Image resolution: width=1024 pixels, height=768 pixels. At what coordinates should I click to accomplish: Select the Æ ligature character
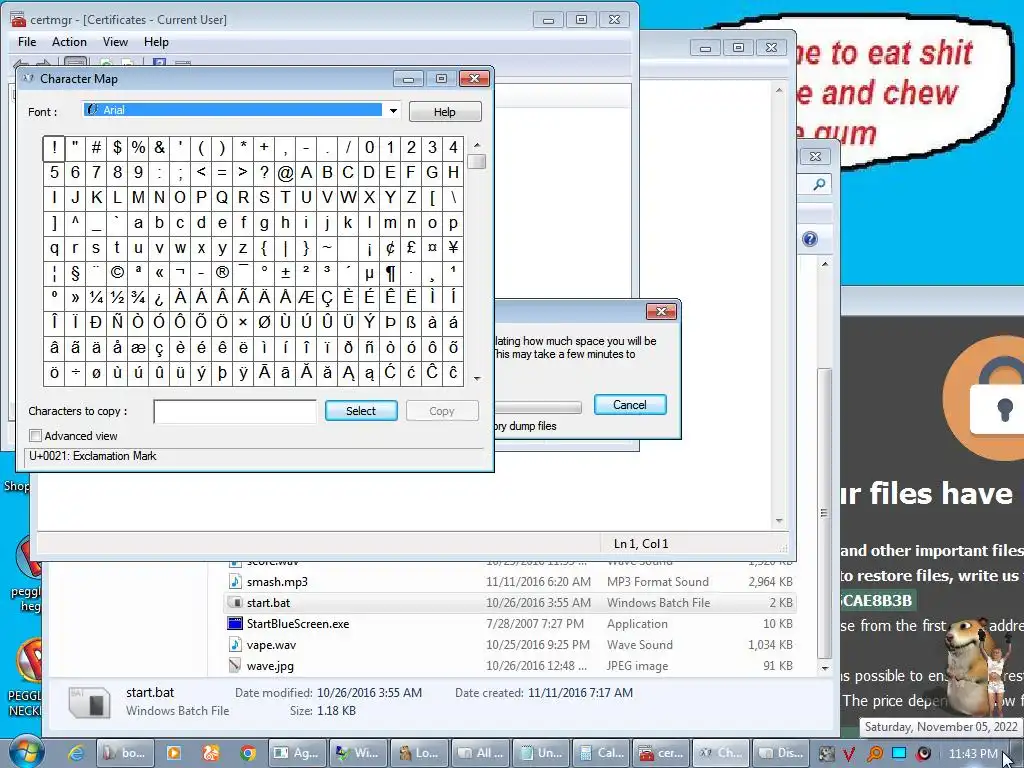pos(306,298)
